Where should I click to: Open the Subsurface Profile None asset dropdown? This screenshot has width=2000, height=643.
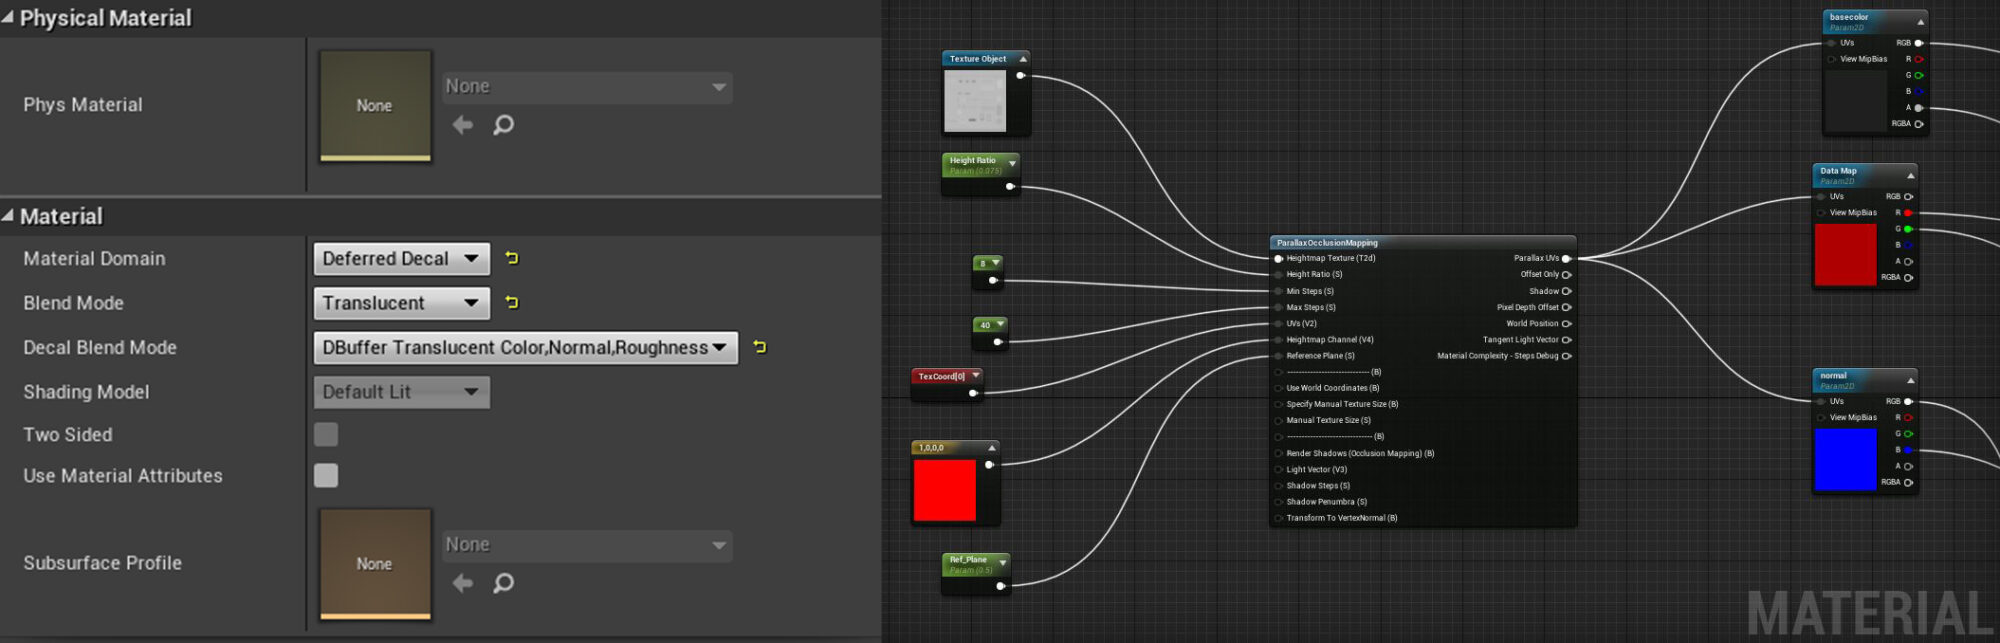(587, 545)
